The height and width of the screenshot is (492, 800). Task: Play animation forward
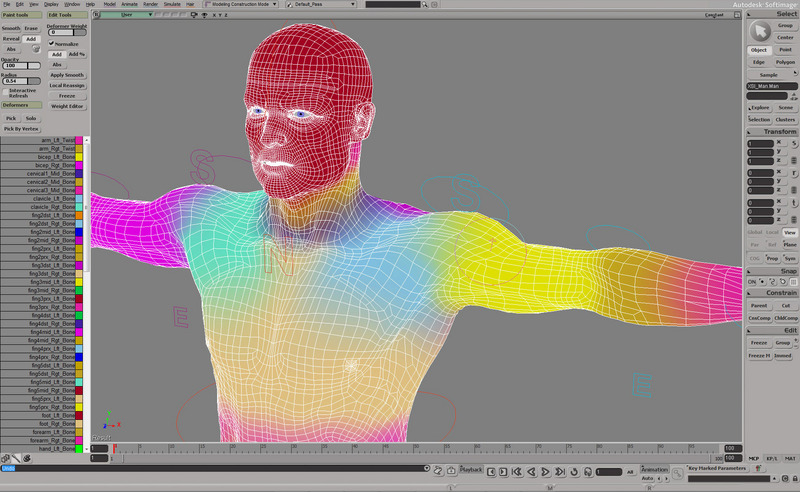[x=545, y=472]
